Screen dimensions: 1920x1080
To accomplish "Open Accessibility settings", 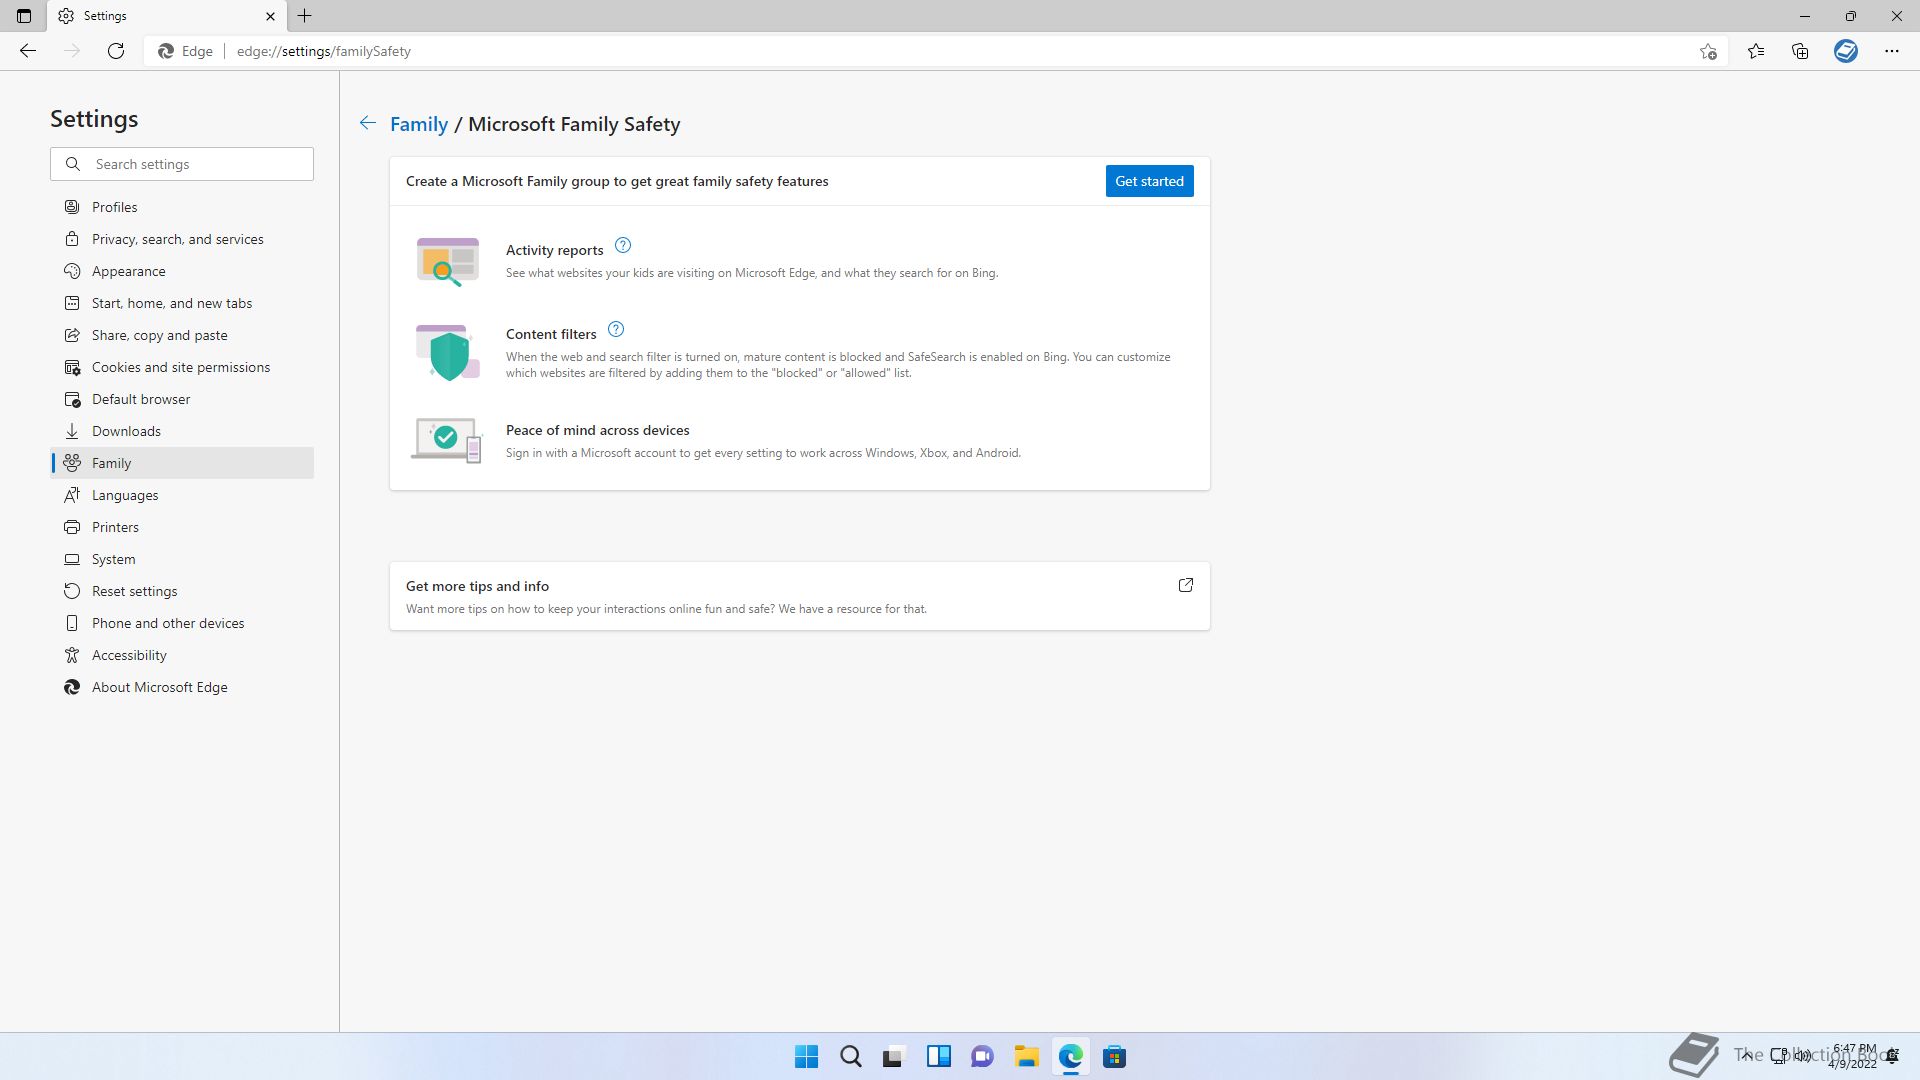I will [182, 655].
